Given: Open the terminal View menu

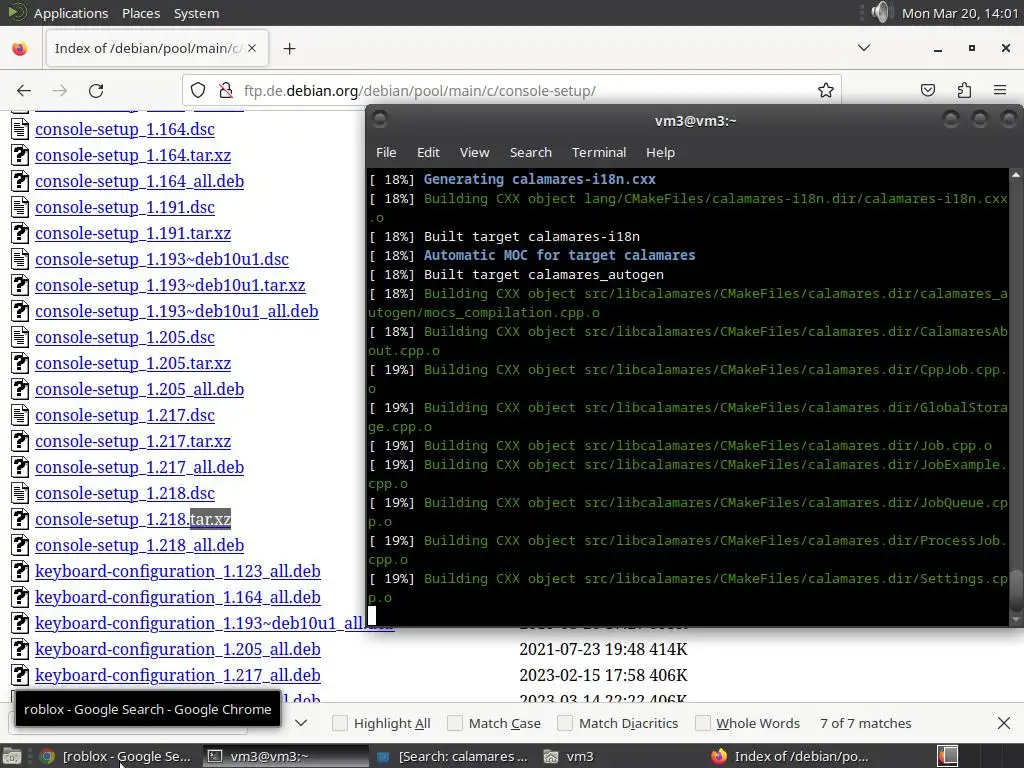Looking at the screenshot, I should (474, 152).
